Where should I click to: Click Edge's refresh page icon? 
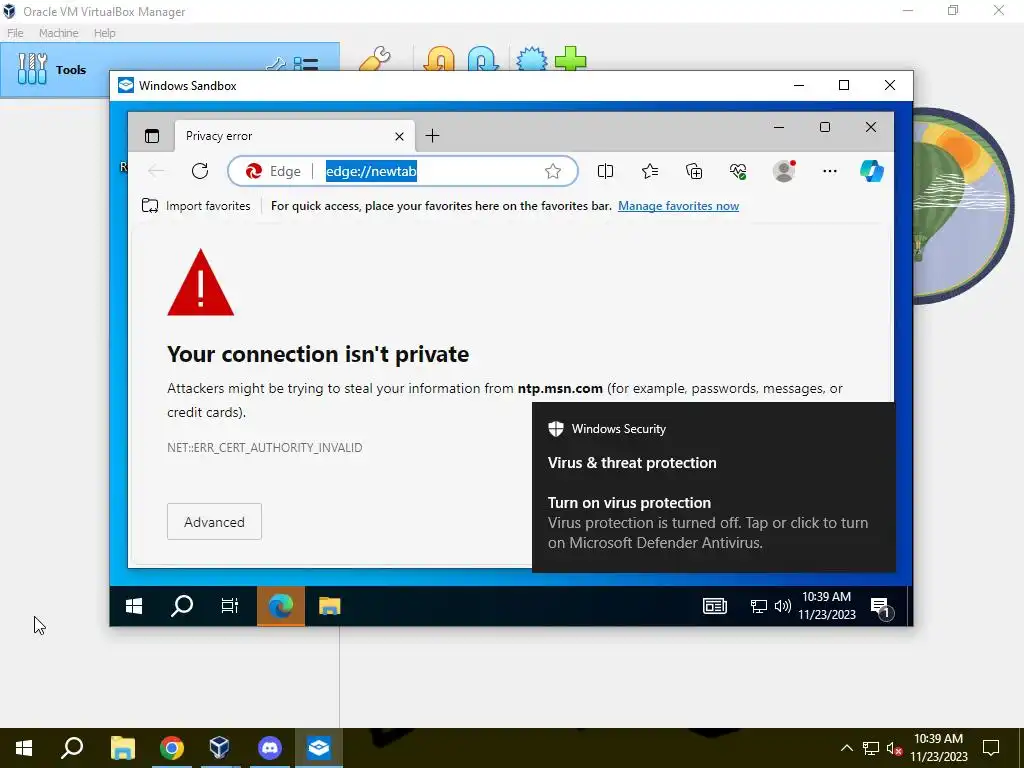[x=200, y=171]
